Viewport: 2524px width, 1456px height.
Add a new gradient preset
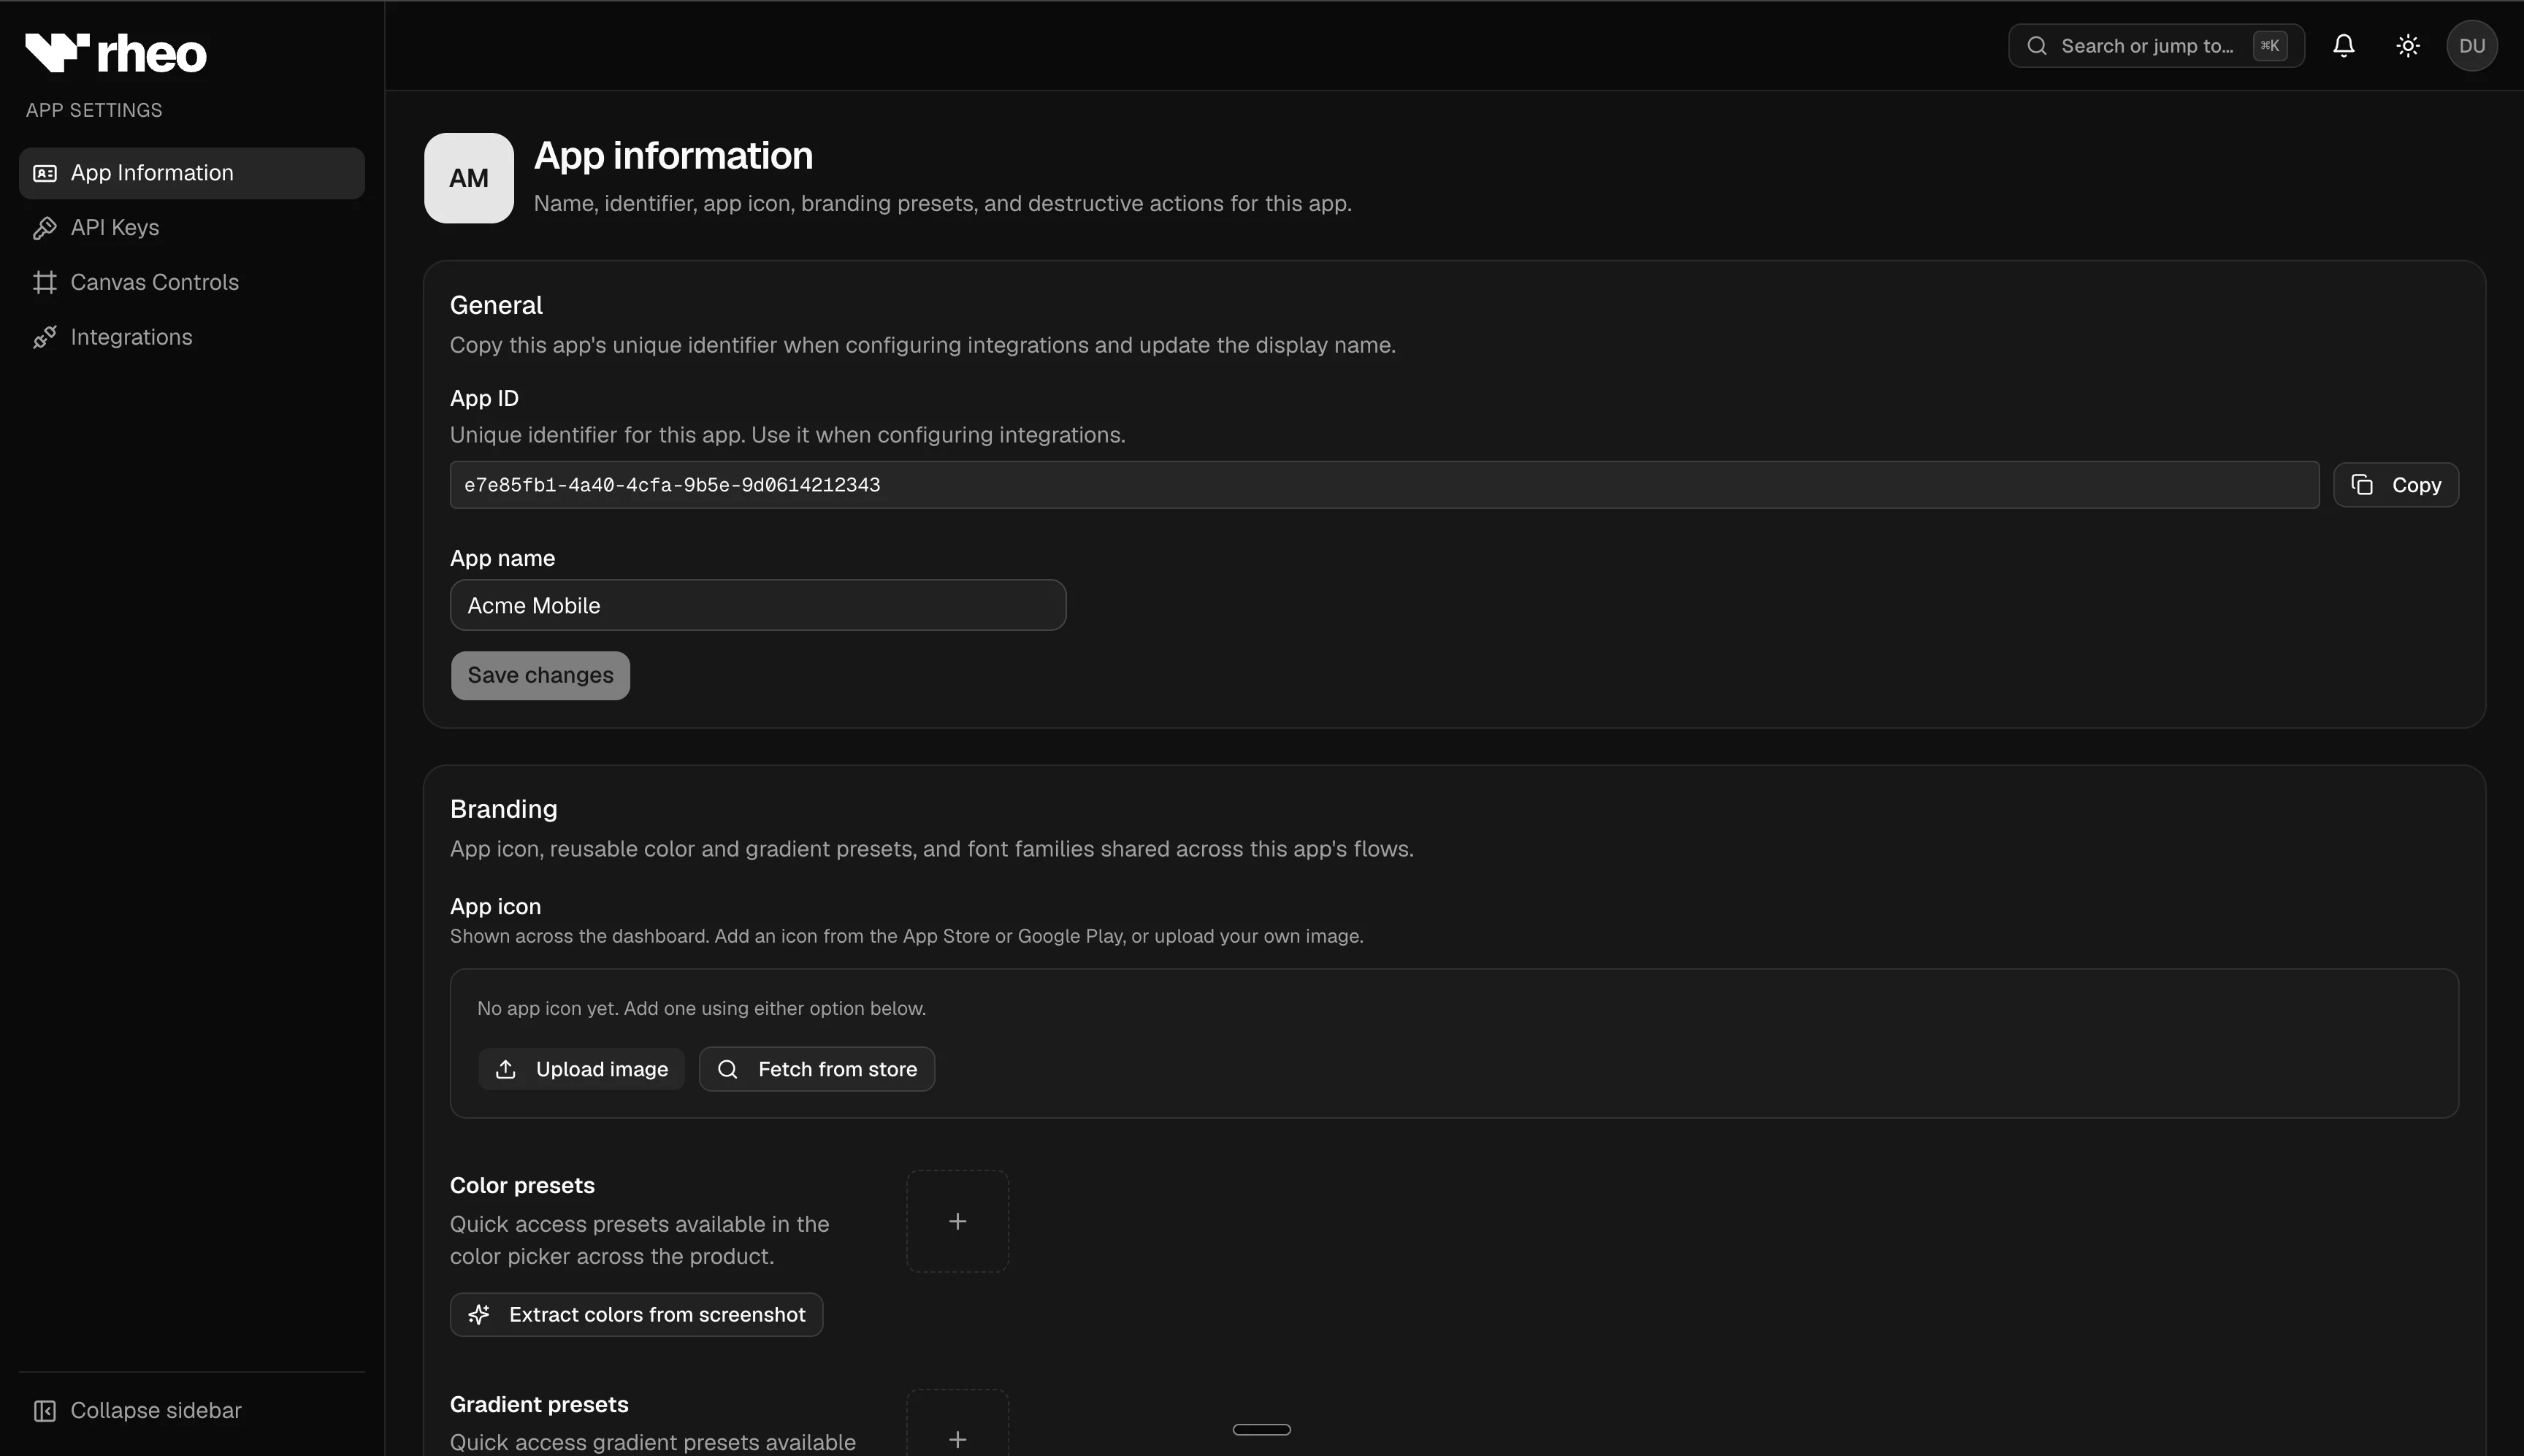click(958, 1423)
